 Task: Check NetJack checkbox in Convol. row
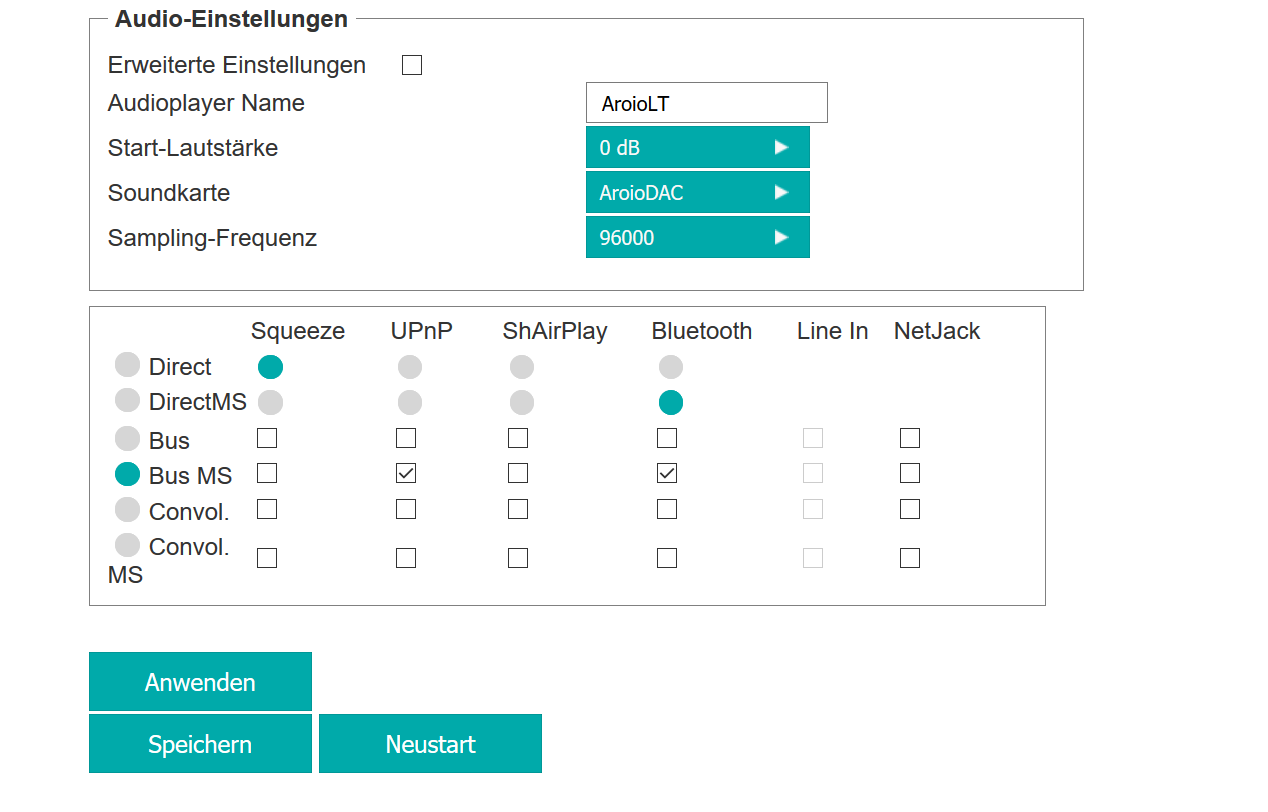coord(910,510)
